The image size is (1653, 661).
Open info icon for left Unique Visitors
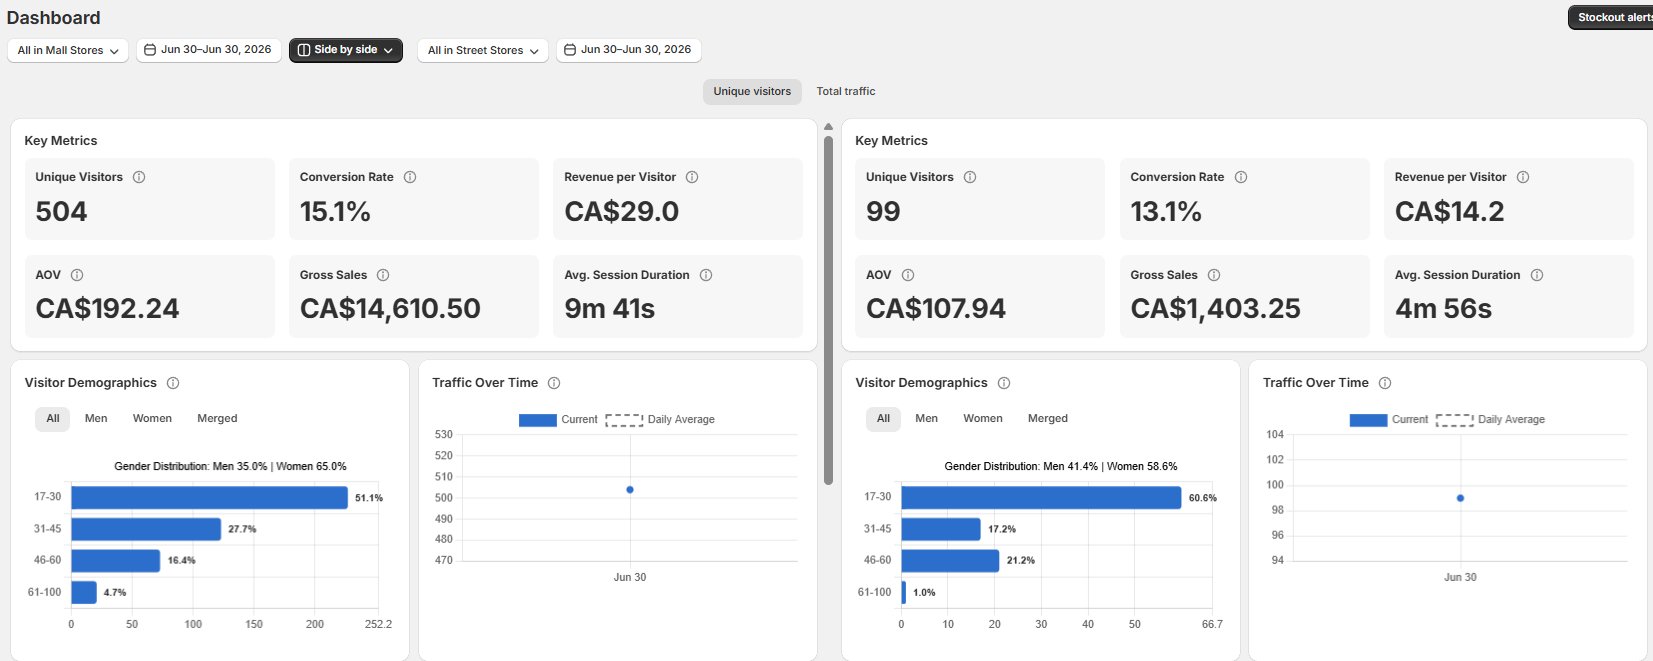coord(139,177)
